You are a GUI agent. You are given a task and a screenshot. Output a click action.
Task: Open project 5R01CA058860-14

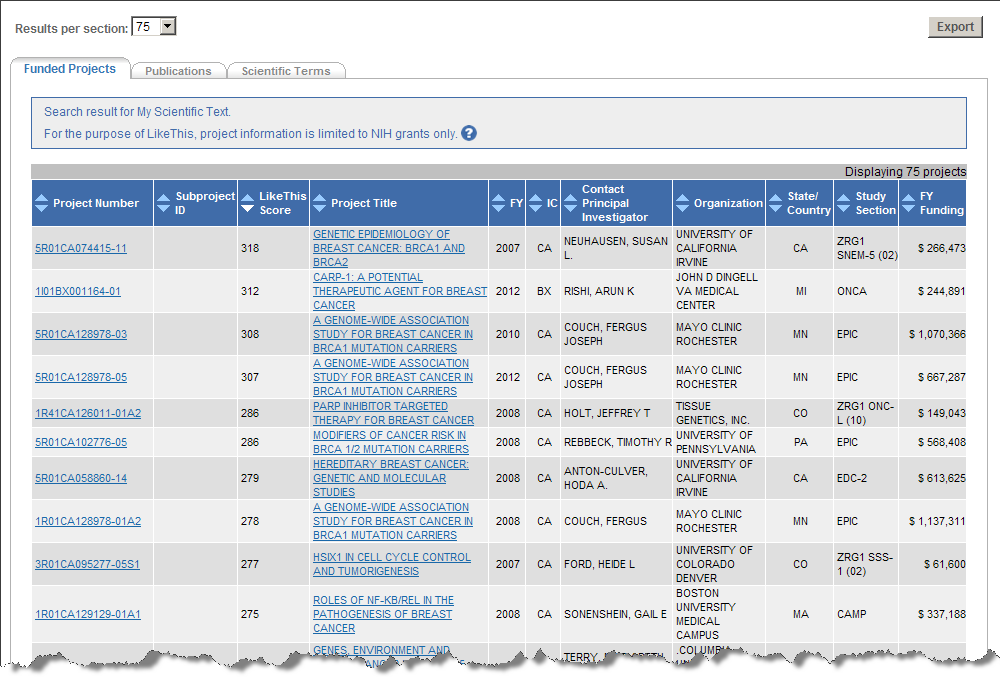(x=81, y=478)
